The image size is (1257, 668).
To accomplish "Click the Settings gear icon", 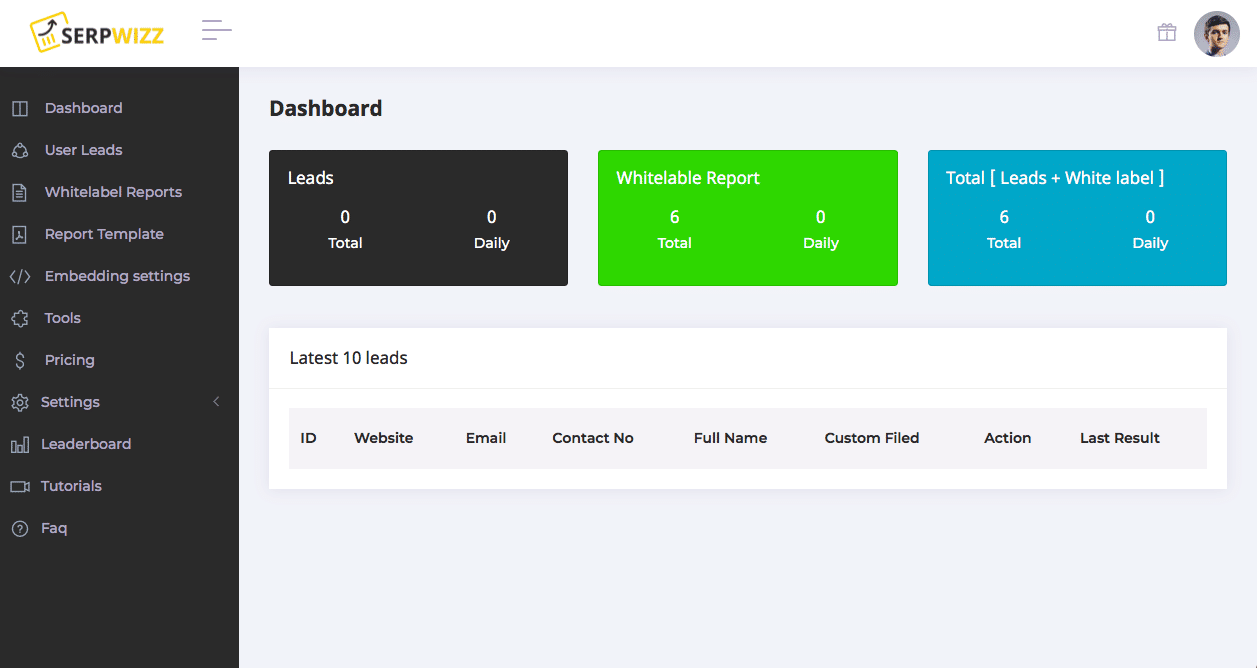I will coord(20,402).
